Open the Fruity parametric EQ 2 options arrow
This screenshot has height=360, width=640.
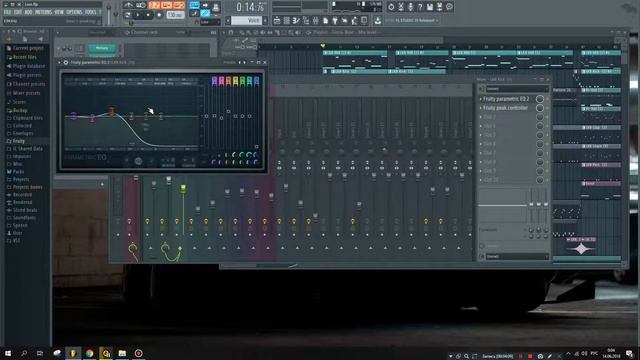pyautogui.click(x=60, y=62)
